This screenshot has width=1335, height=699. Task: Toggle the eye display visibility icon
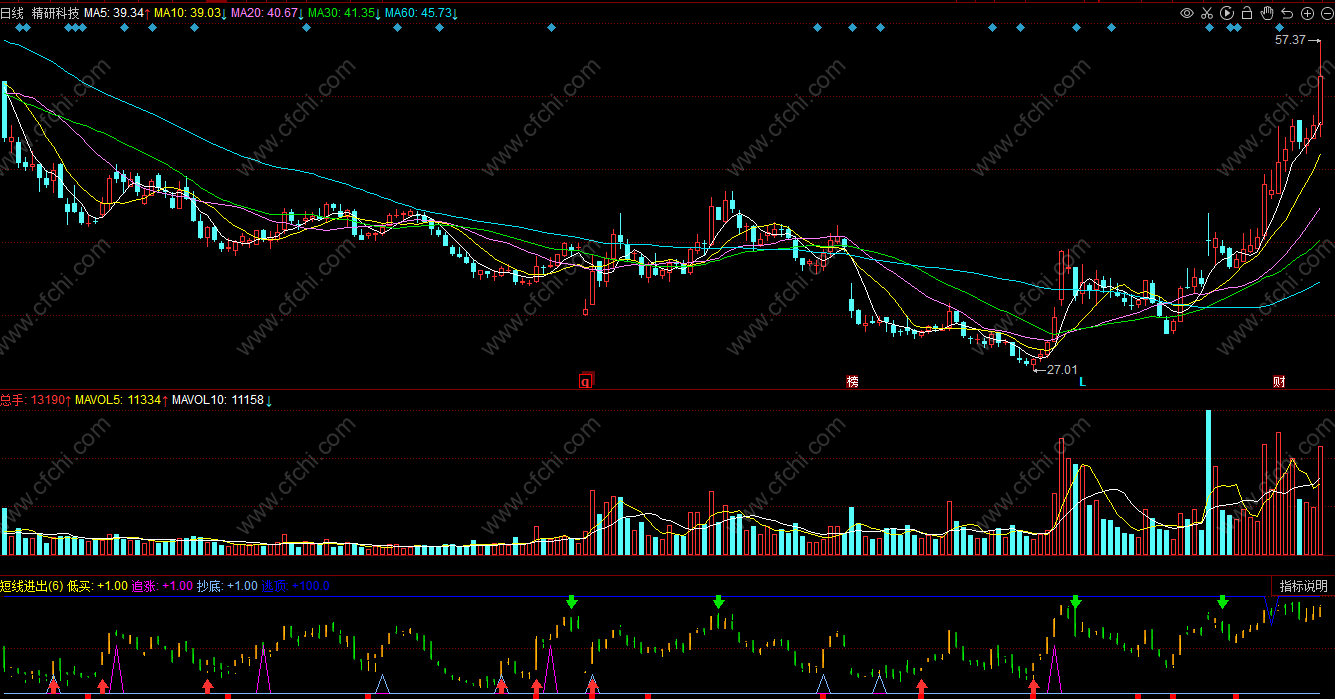[1187, 13]
